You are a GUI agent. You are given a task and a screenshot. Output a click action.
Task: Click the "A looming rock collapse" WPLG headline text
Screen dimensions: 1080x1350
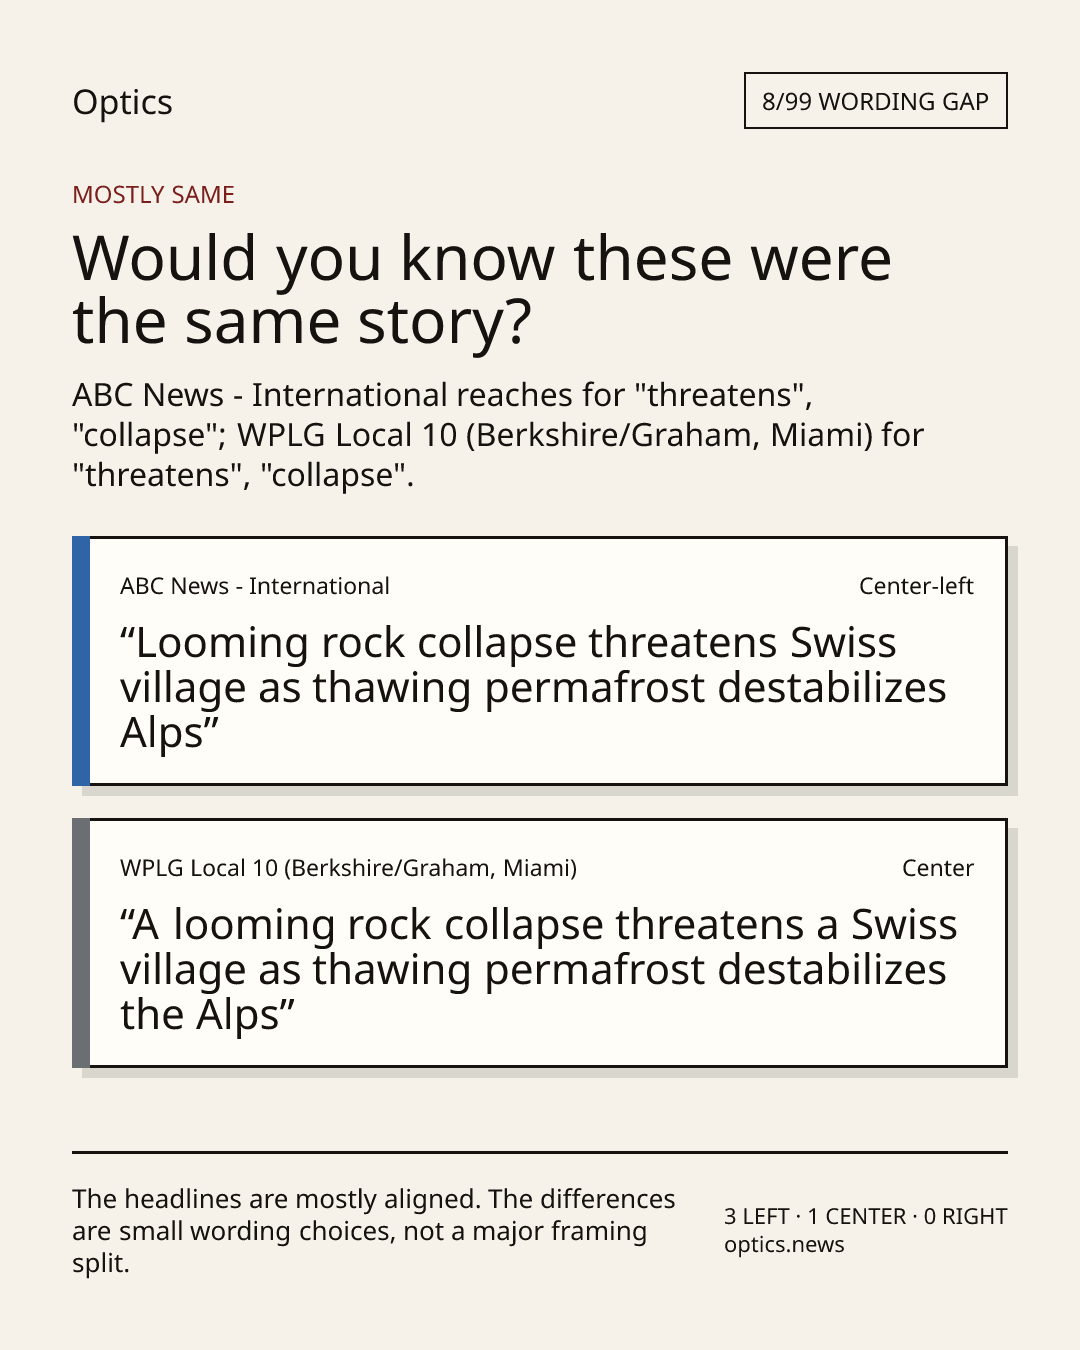tap(539, 970)
